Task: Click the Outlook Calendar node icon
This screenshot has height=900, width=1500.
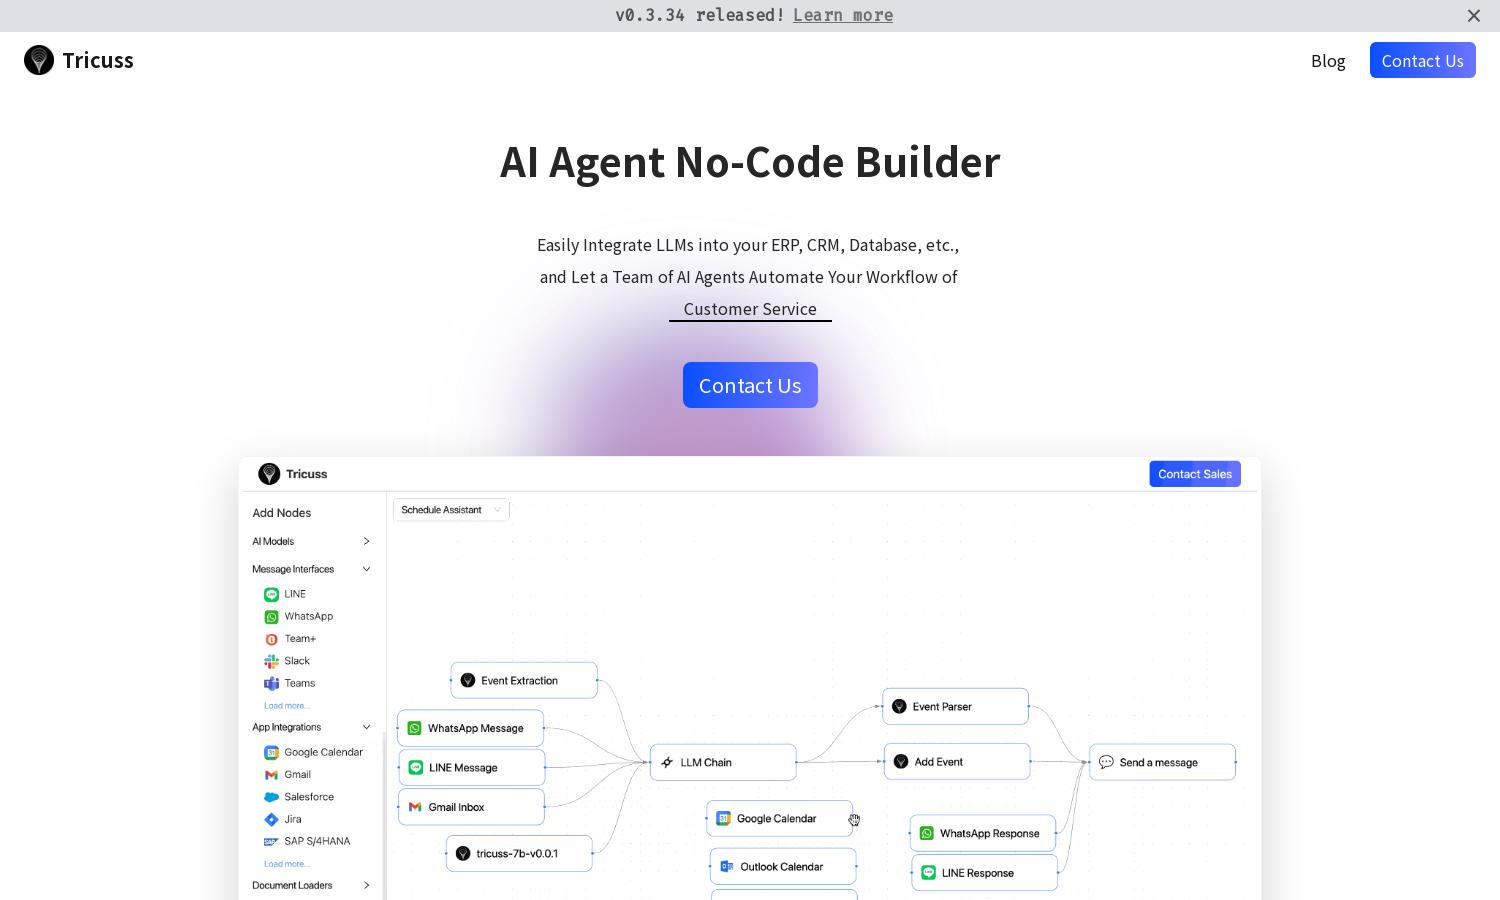Action: 727,866
